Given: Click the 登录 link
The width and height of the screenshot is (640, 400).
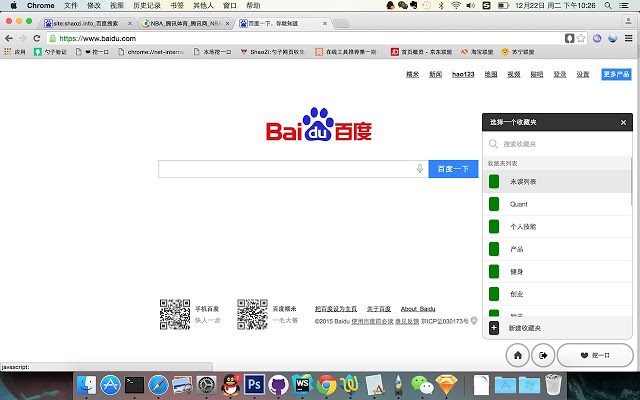Looking at the screenshot, I should (560, 74).
